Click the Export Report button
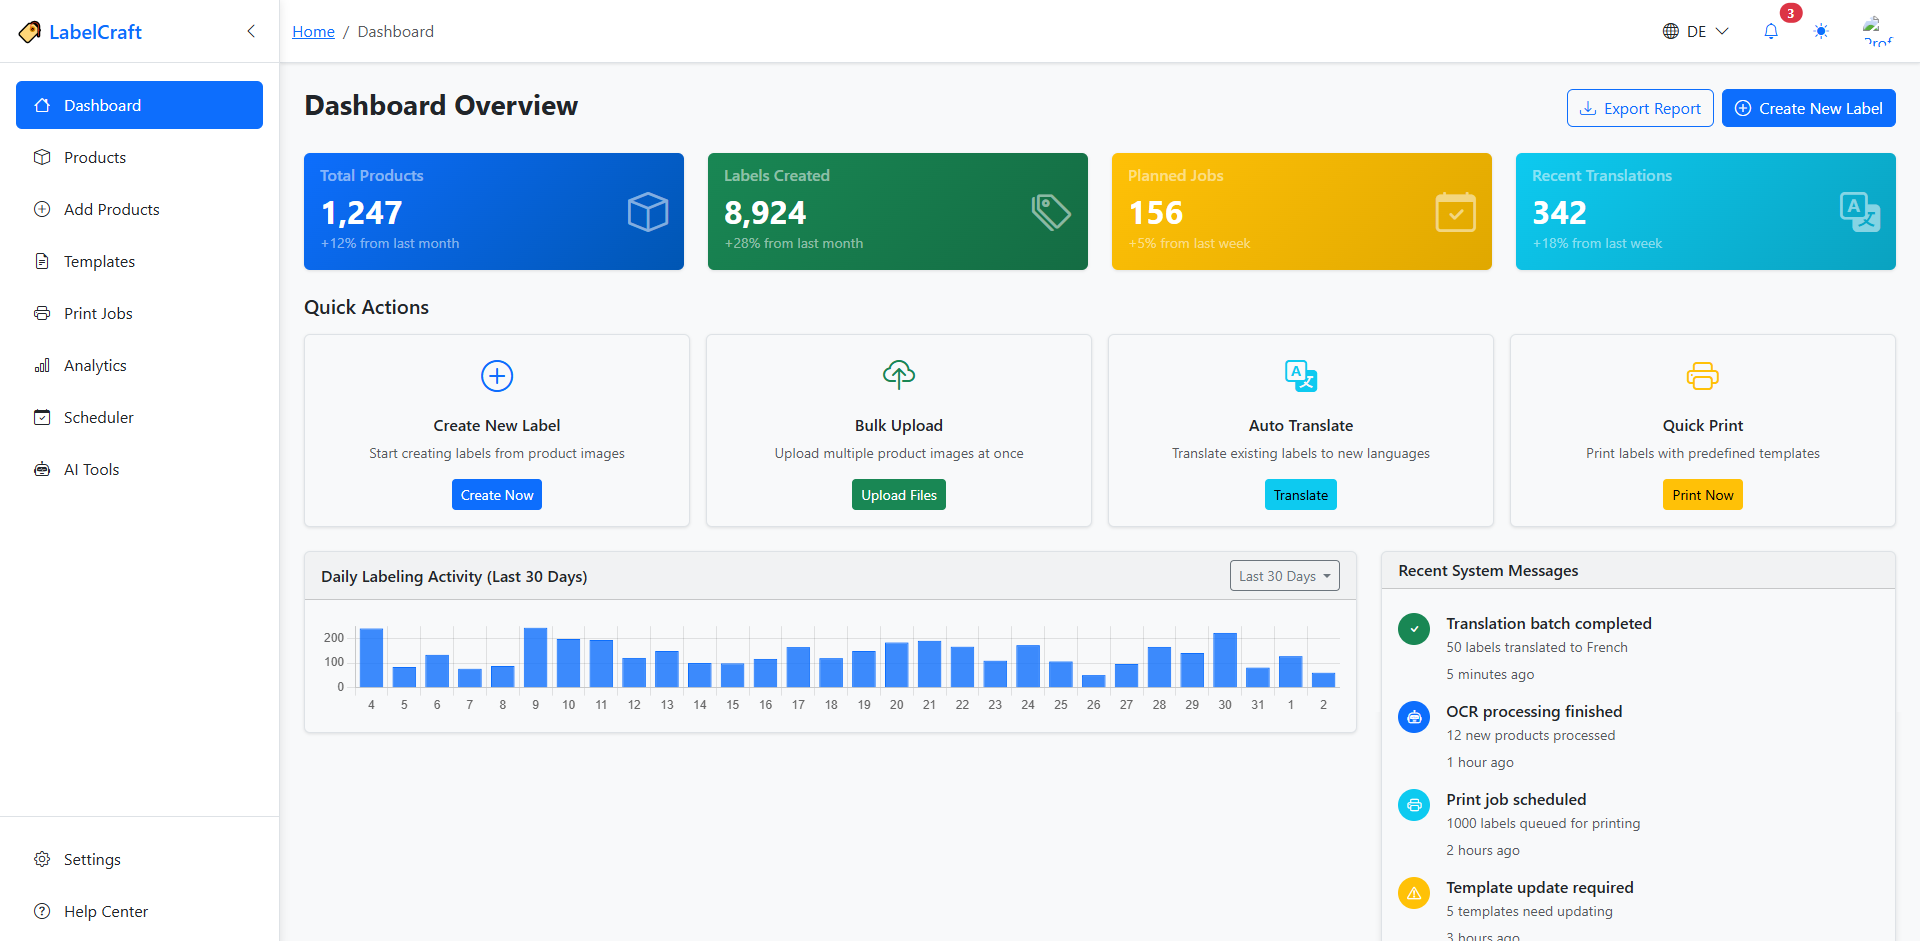Screen dimensions: 1920x941 (1640, 108)
